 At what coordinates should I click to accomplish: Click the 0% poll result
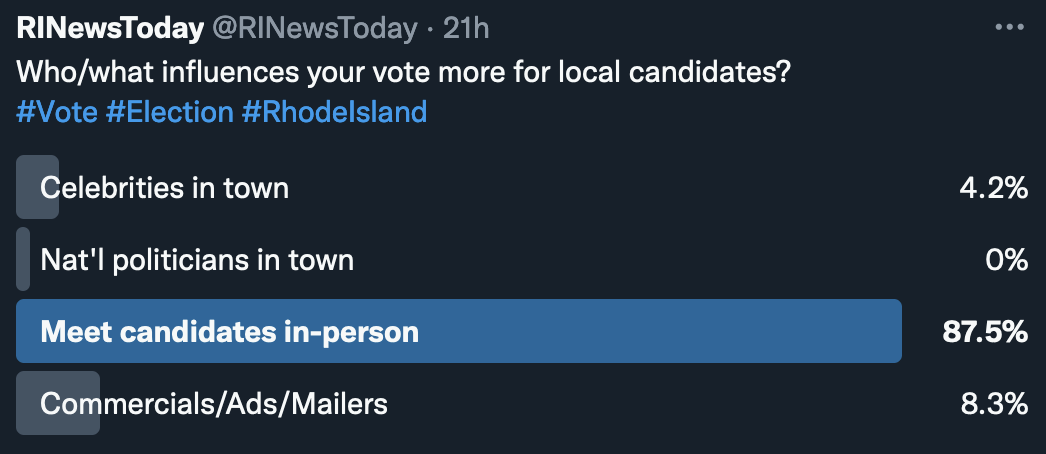pyautogui.click(x=1005, y=260)
